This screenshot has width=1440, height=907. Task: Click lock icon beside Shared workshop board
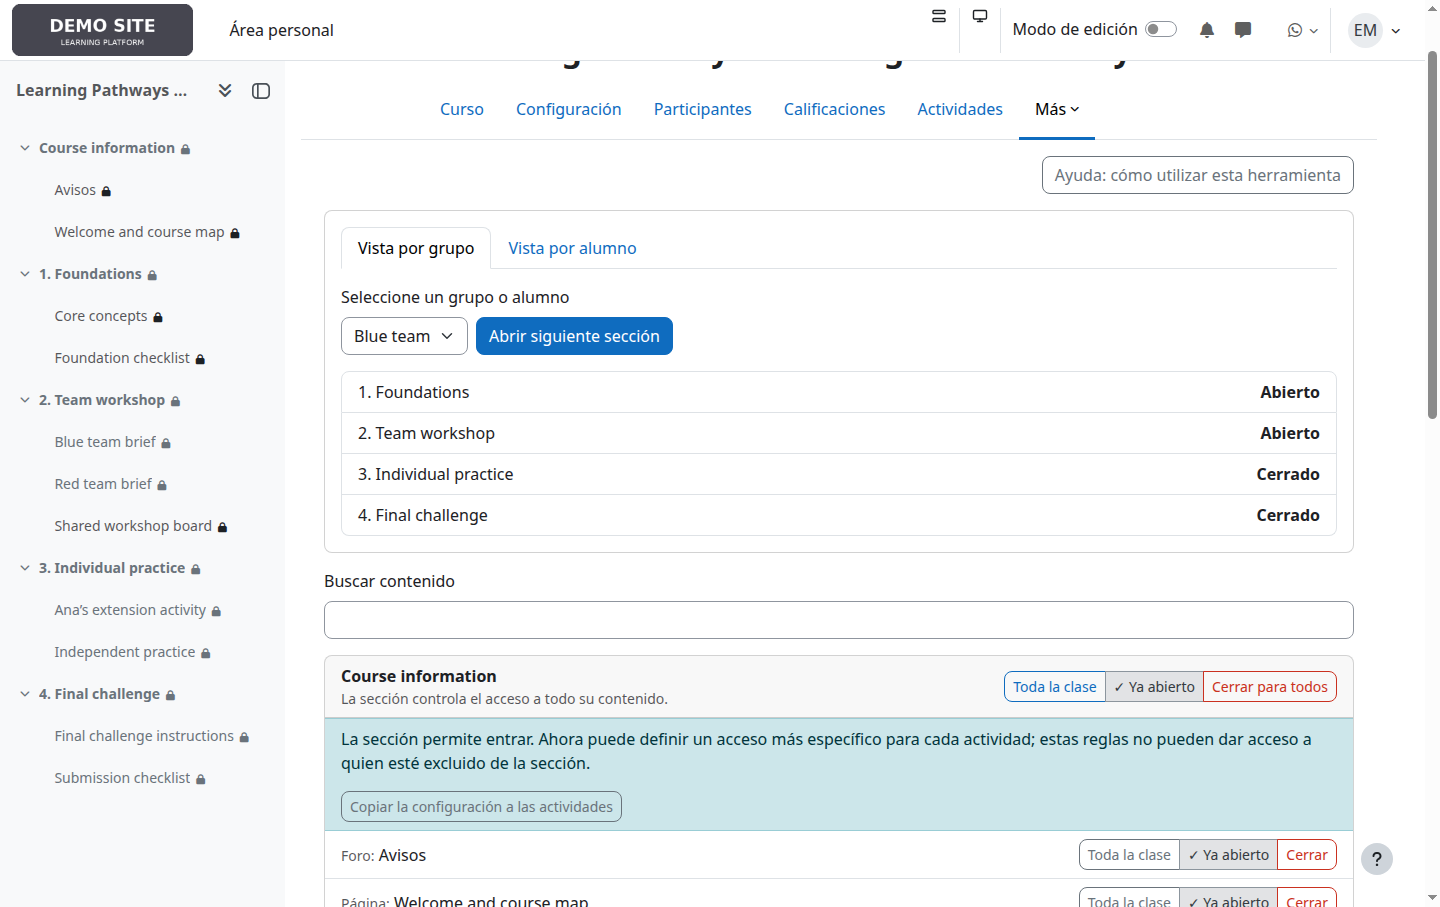point(222,527)
